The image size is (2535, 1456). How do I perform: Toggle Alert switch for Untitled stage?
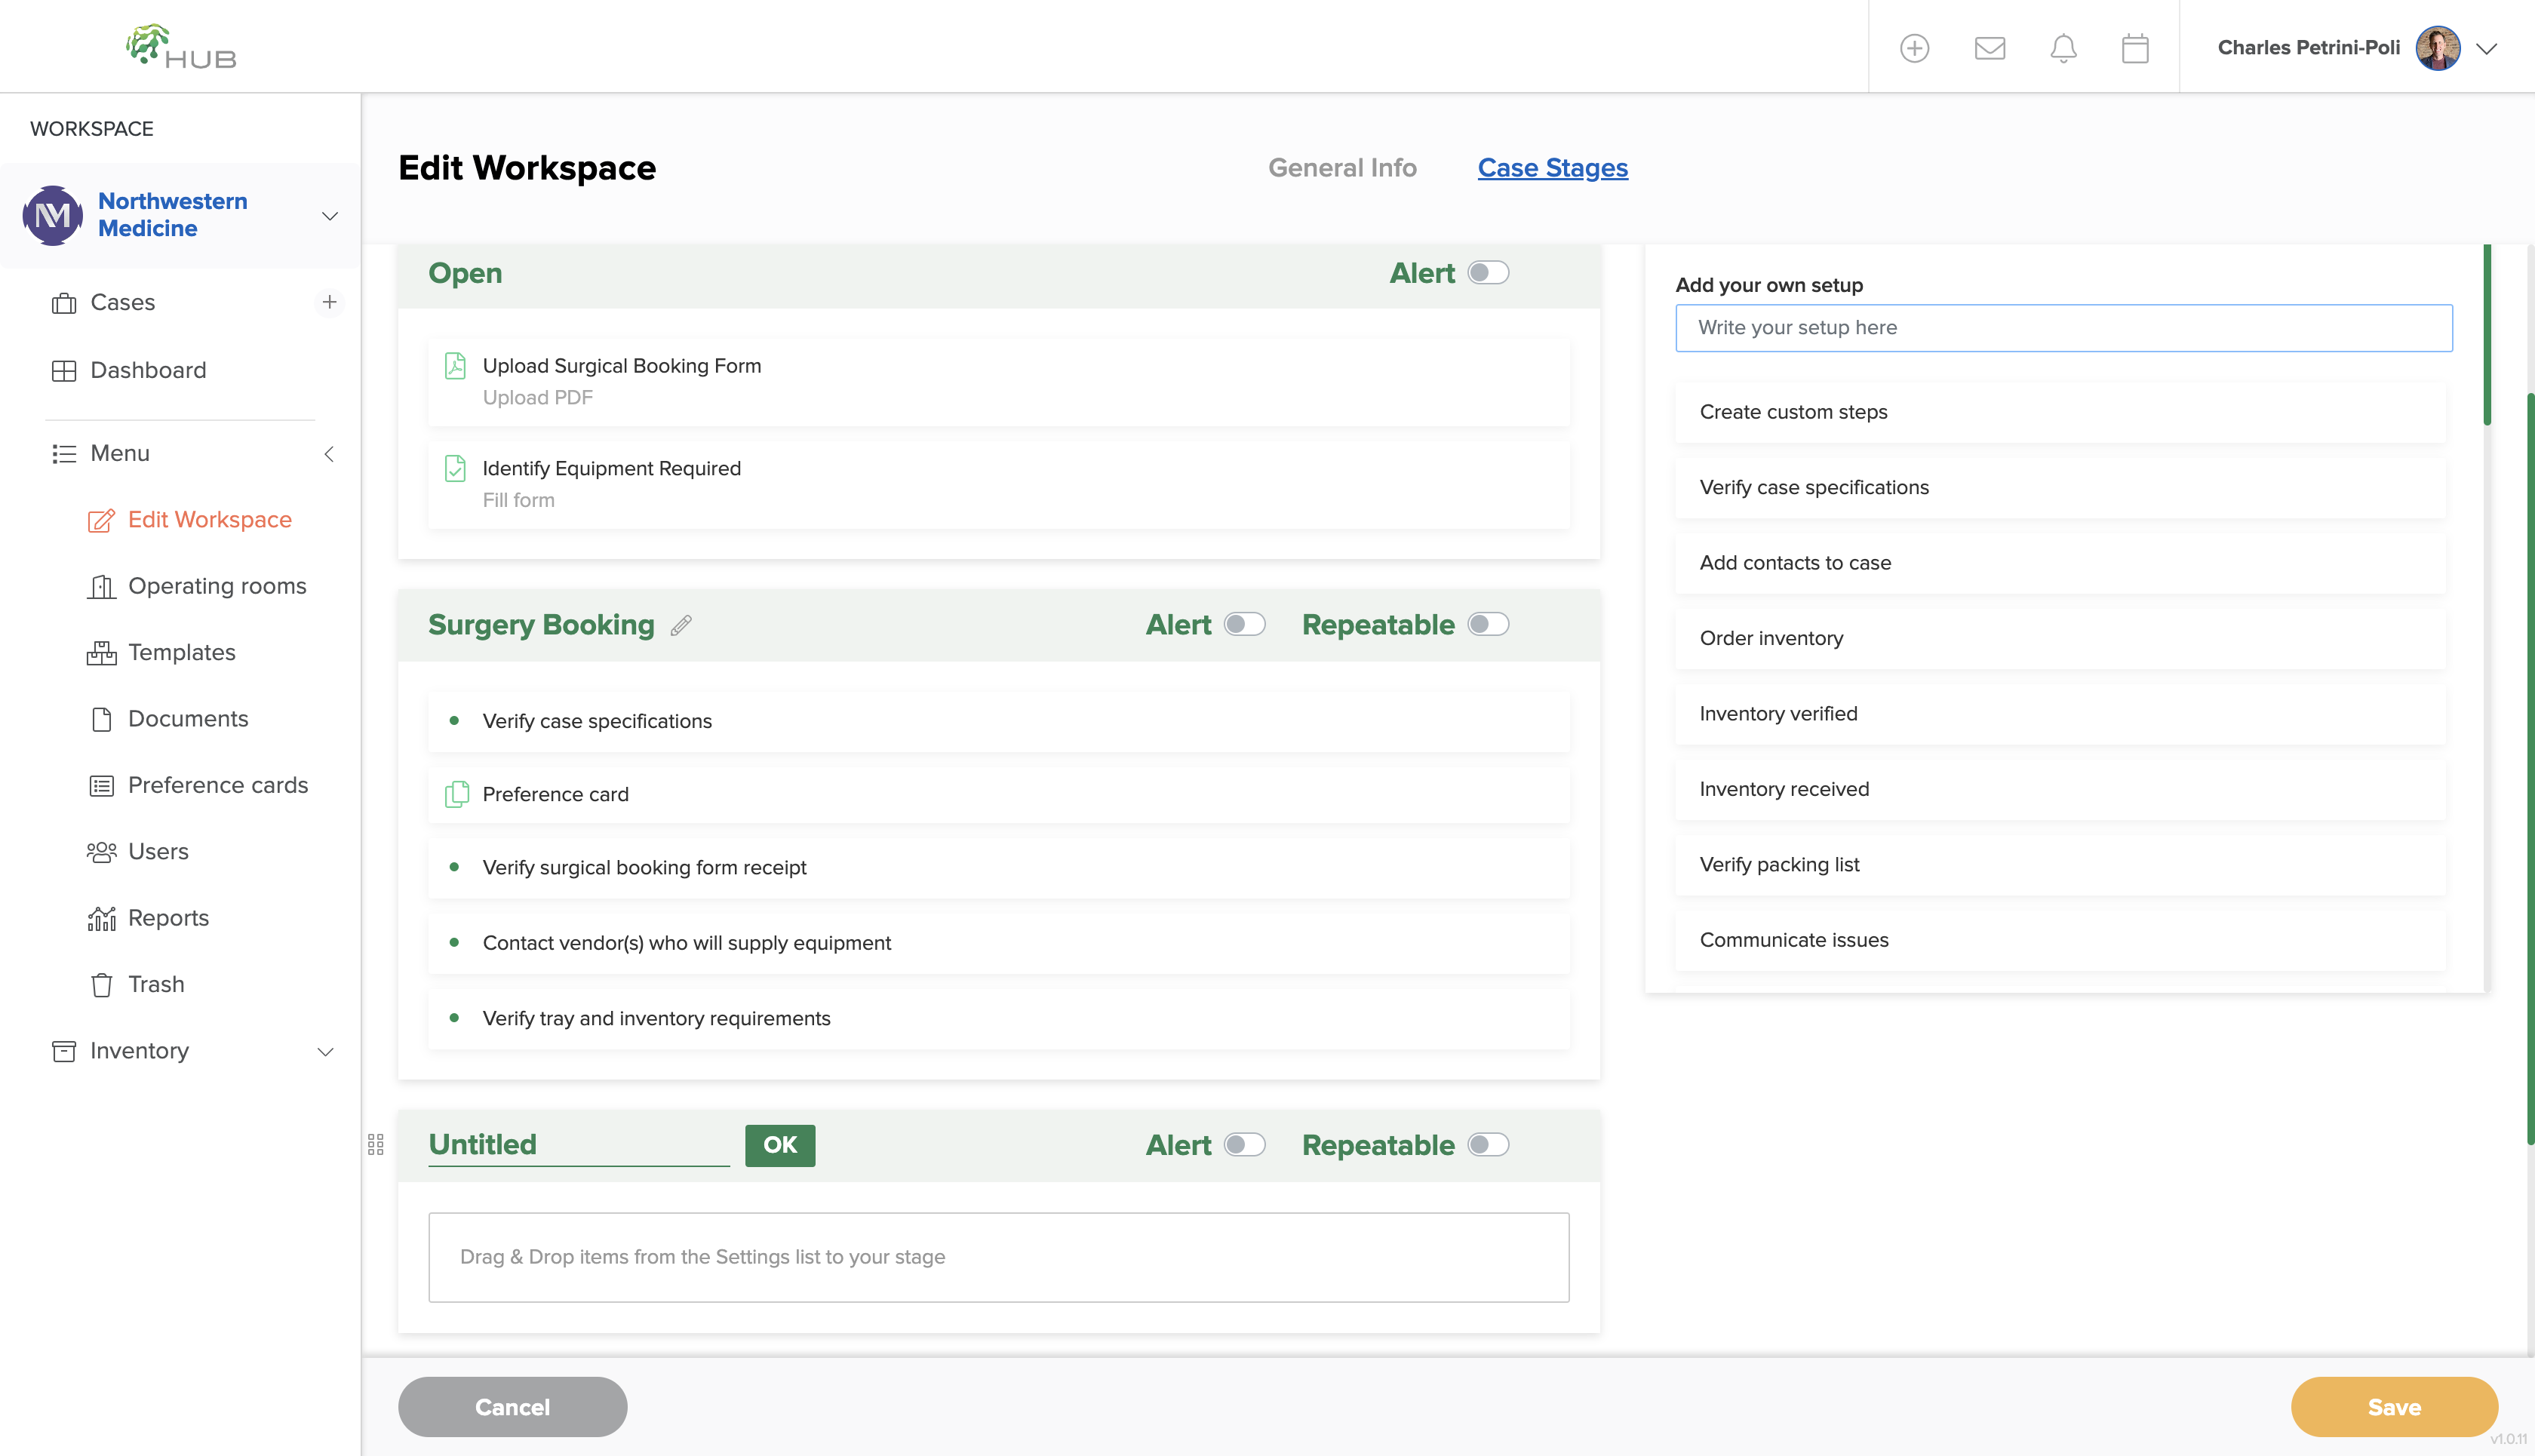[x=1245, y=1145]
